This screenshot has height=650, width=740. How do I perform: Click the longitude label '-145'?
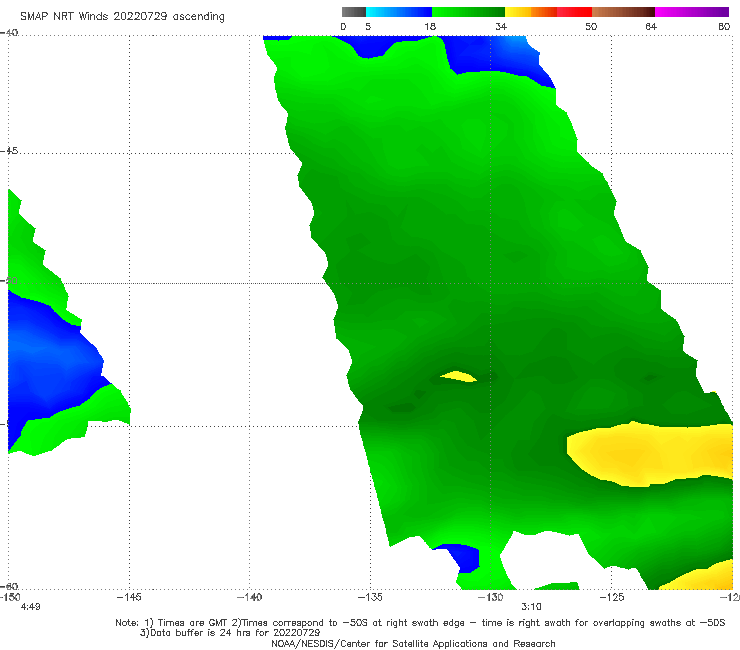(129, 598)
